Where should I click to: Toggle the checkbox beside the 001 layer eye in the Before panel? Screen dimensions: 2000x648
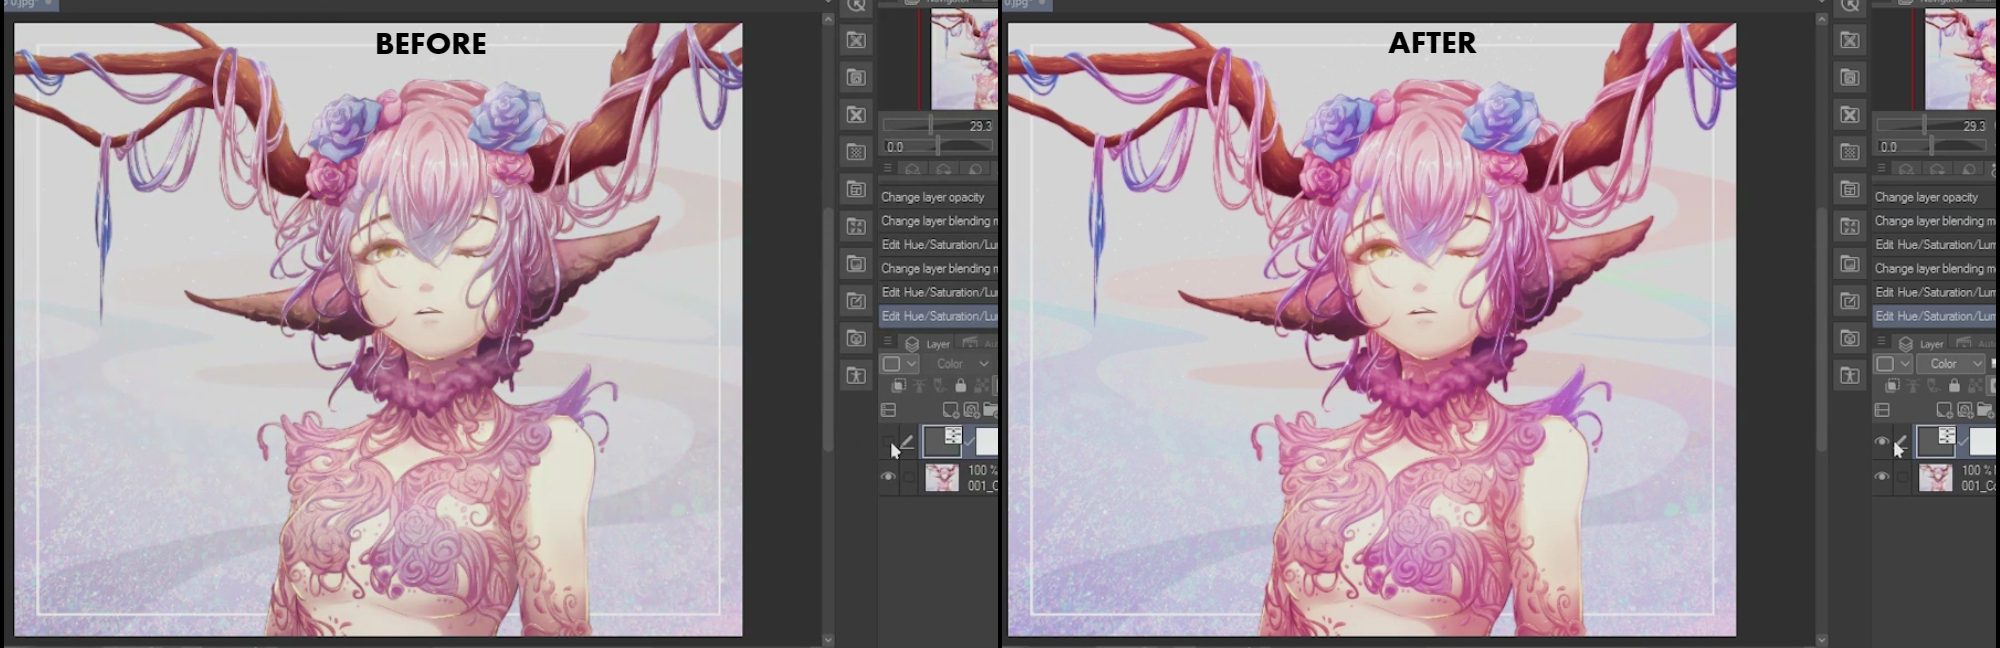pyautogui.click(x=908, y=478)
